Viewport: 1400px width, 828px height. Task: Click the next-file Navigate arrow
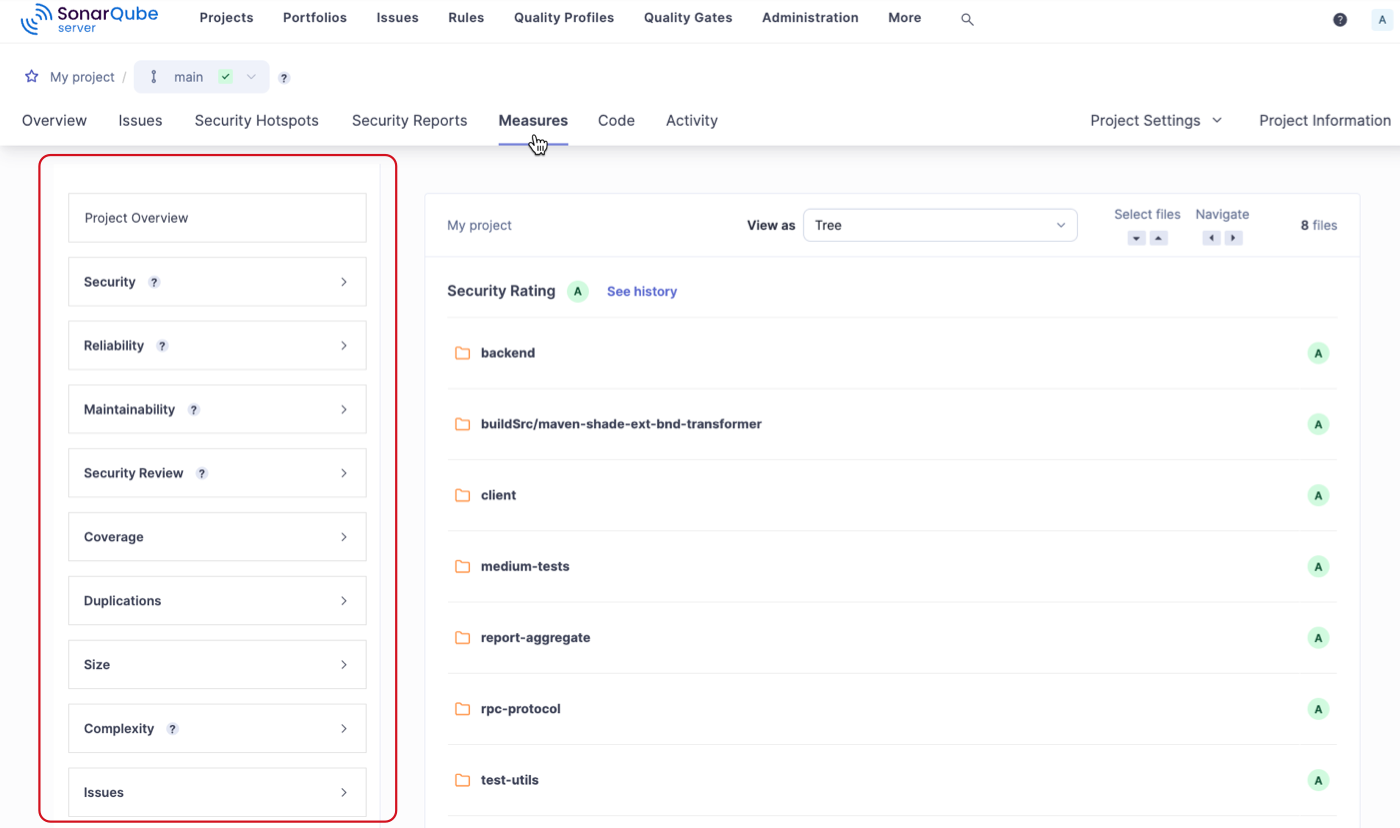[1233, 238]
